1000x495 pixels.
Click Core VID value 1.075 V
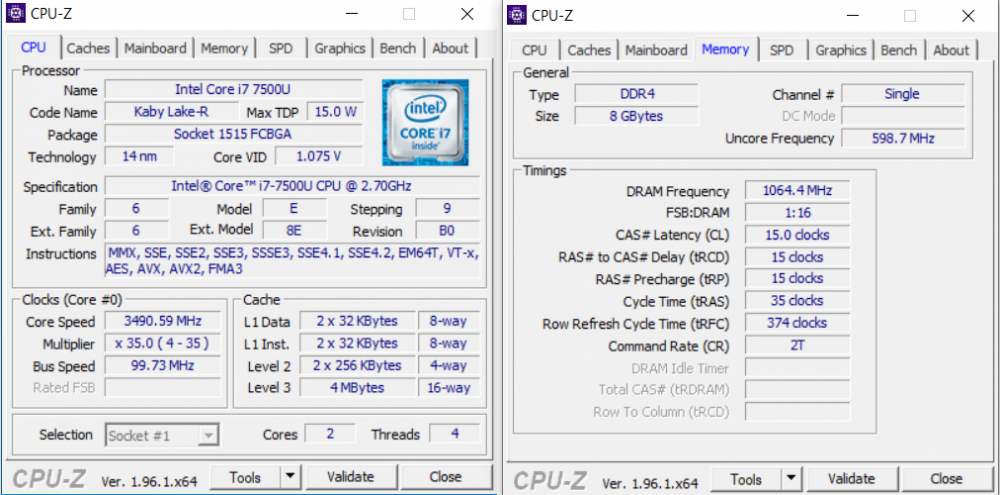point(319,156)
